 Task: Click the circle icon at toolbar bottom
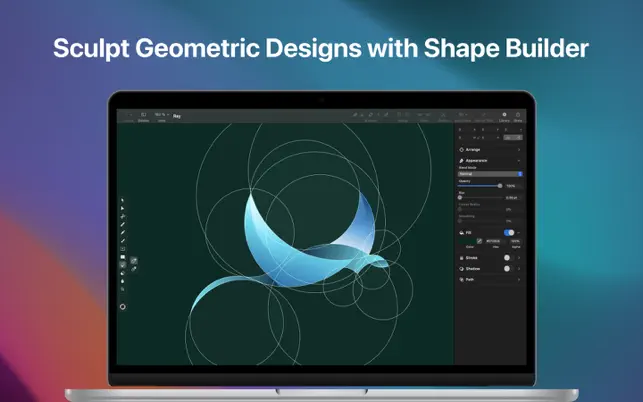(123, 307)
